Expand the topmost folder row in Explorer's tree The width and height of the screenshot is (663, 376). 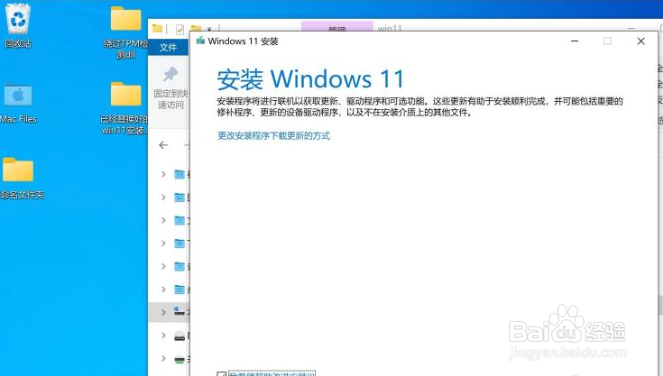163,174
